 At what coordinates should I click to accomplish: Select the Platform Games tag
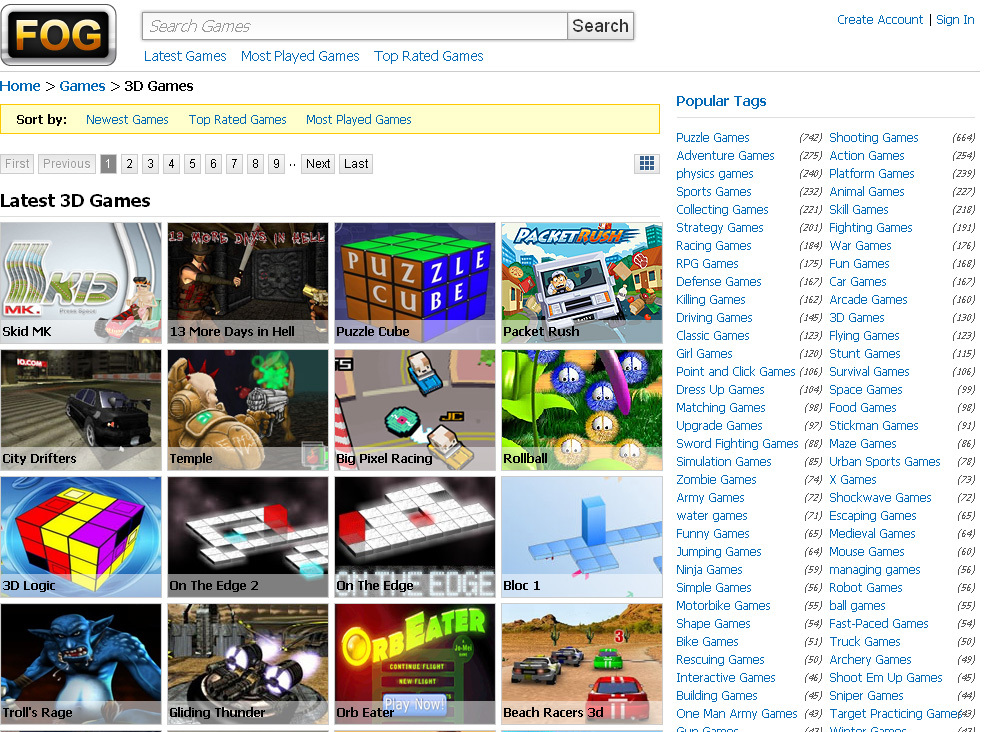click(x=871, y=174)
